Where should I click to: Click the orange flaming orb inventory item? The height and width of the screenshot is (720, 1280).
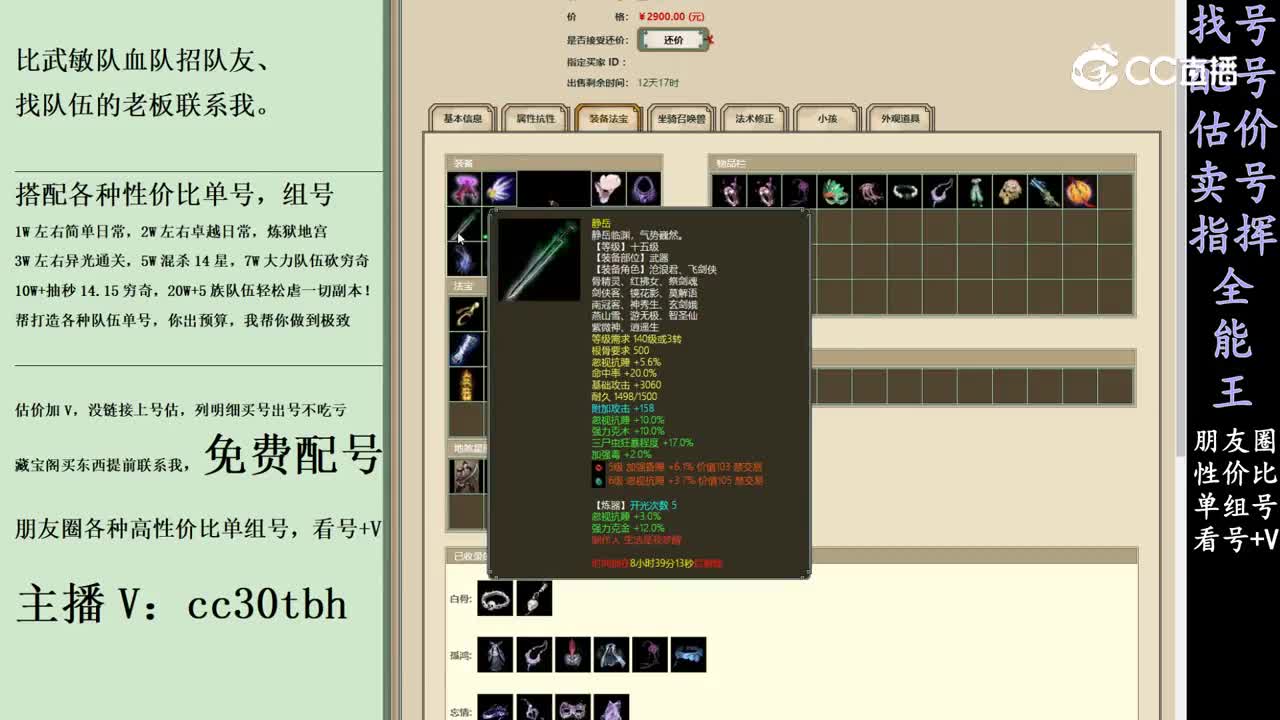(x=1079, y=191)
